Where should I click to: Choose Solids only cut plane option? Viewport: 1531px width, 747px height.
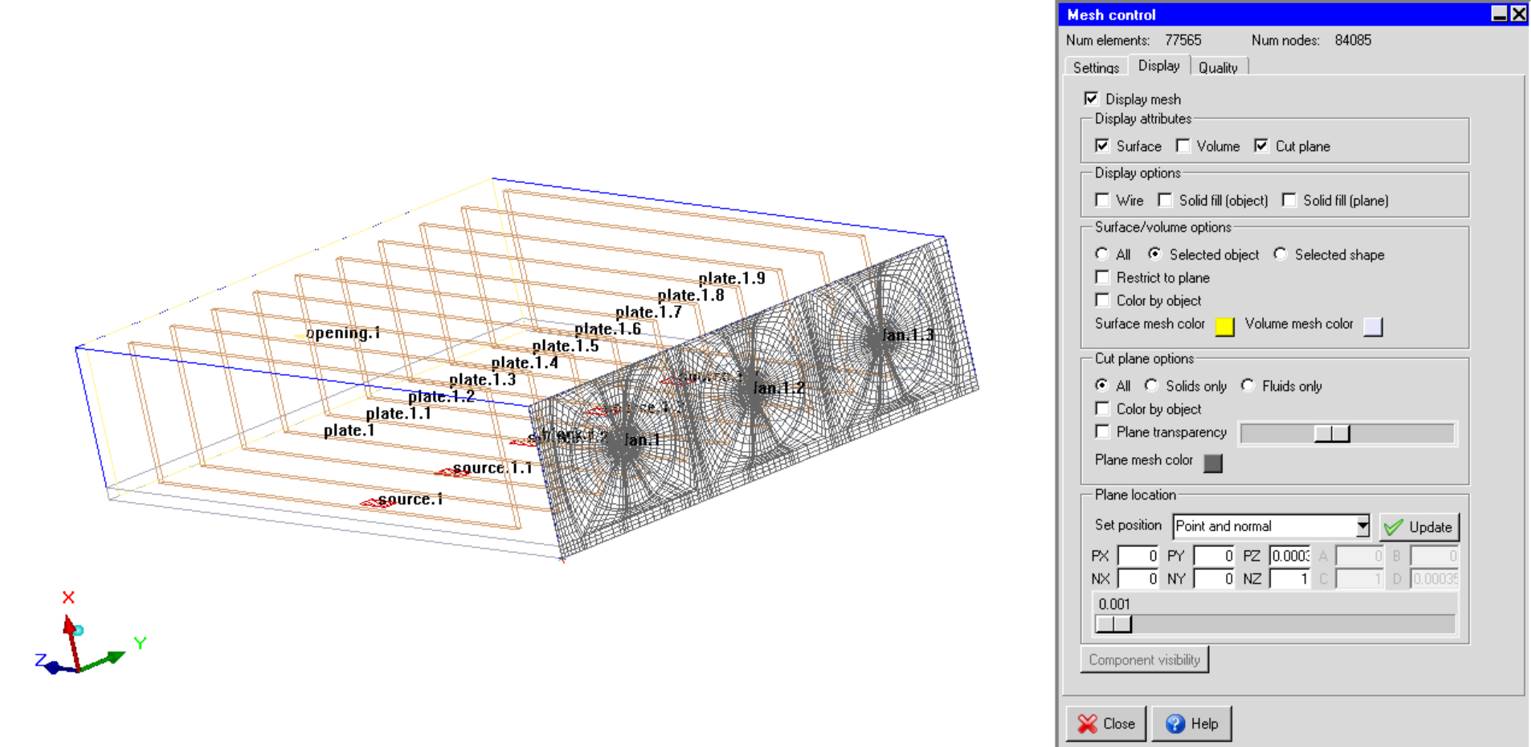1152,386
